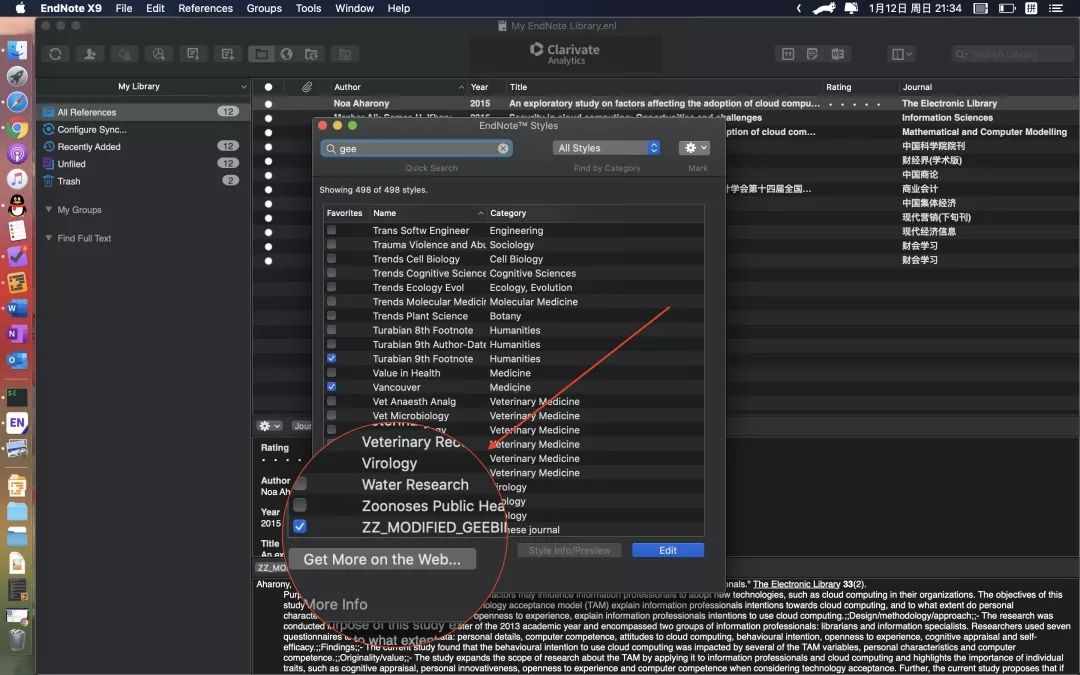Check favorite box for Turabian 8th Footnote
This screenshot has height=675, width=1080.
331,330
